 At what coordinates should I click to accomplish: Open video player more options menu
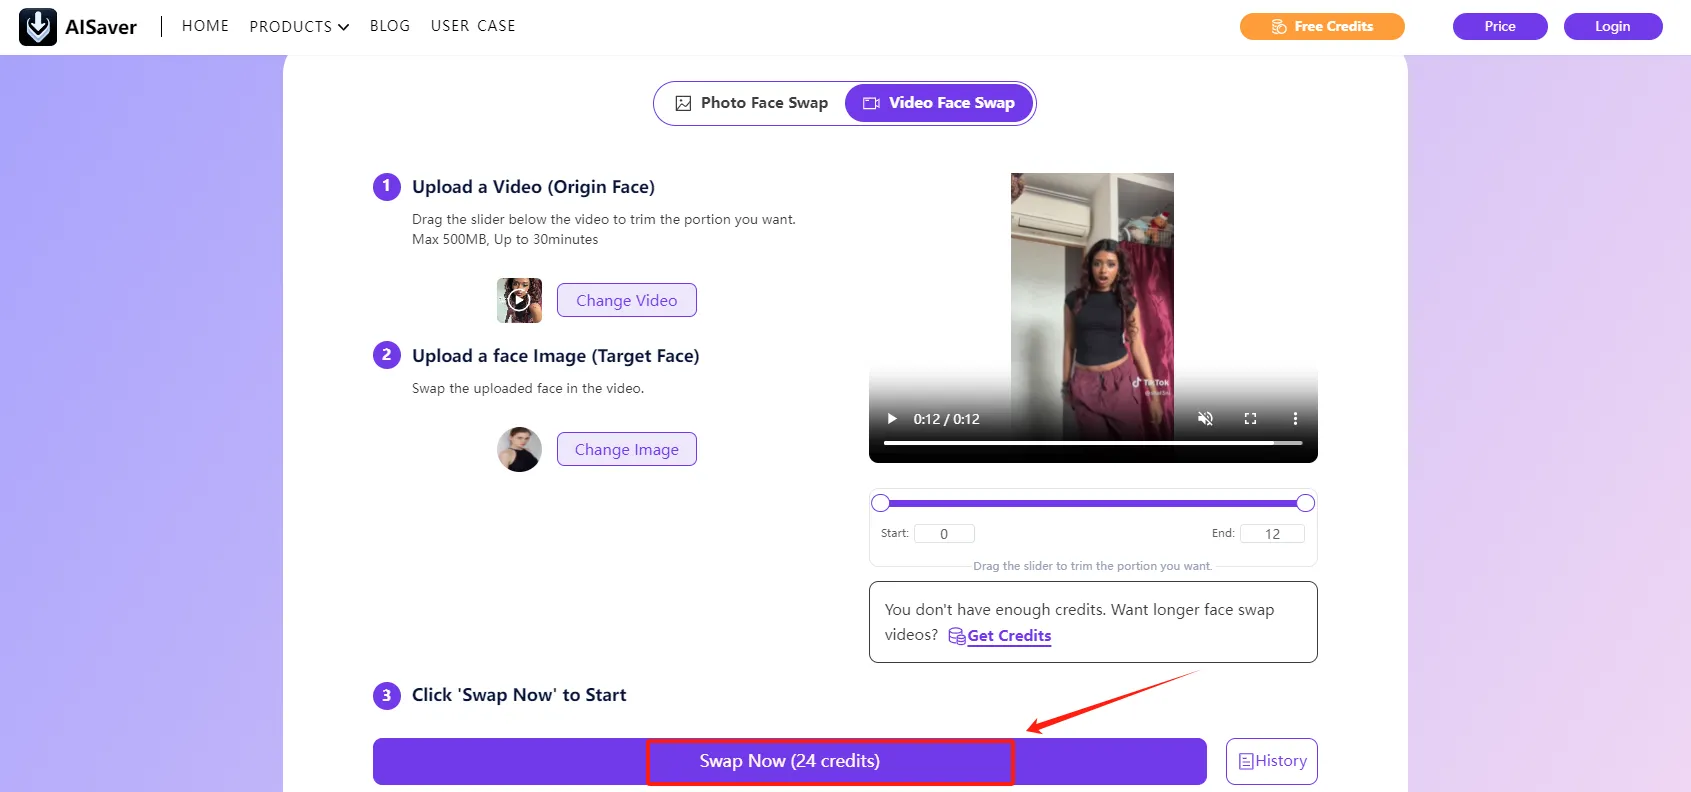click(1295, 419)
